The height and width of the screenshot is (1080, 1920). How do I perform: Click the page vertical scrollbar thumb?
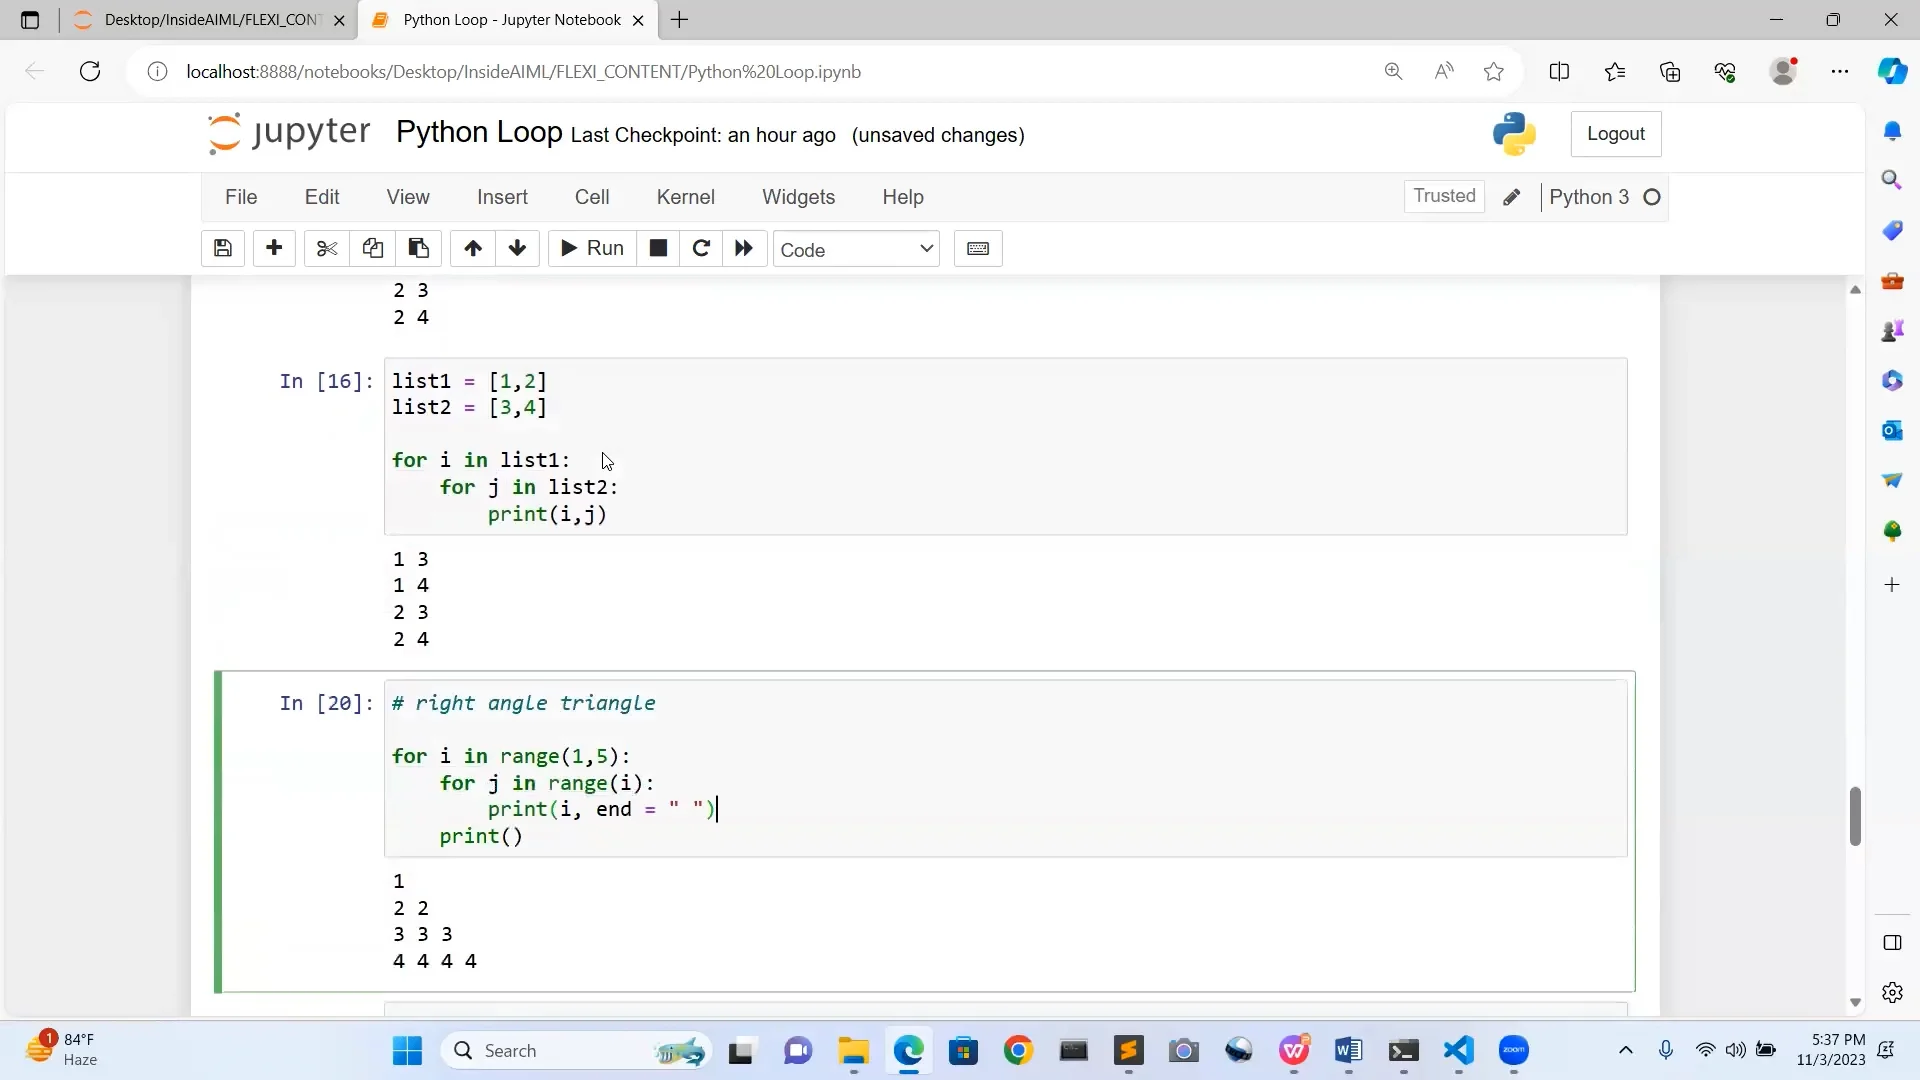(1855, 816)
